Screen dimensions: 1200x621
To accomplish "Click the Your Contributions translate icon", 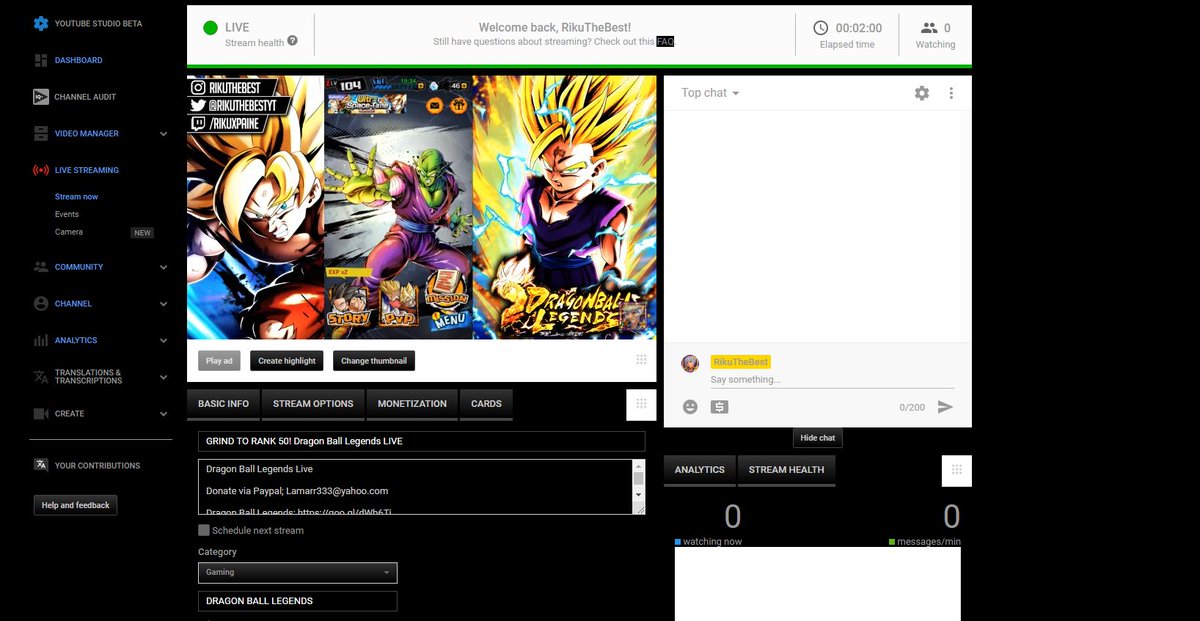I will pos(41,465).
